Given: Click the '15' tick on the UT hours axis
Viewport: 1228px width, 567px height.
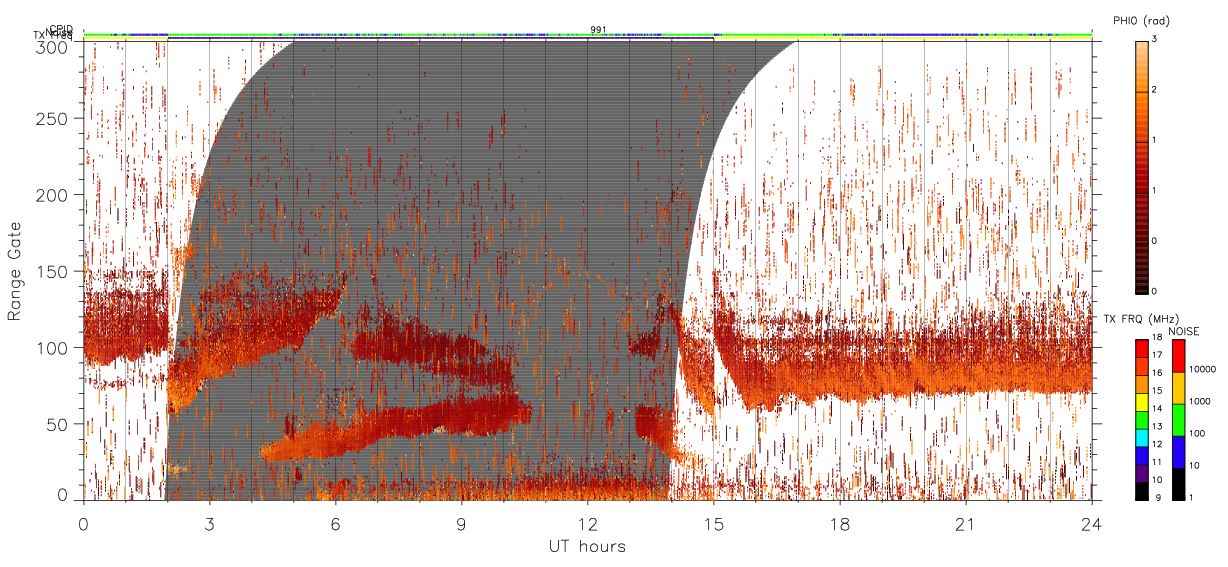Looking at the screenshot, I should coord(714,523).
